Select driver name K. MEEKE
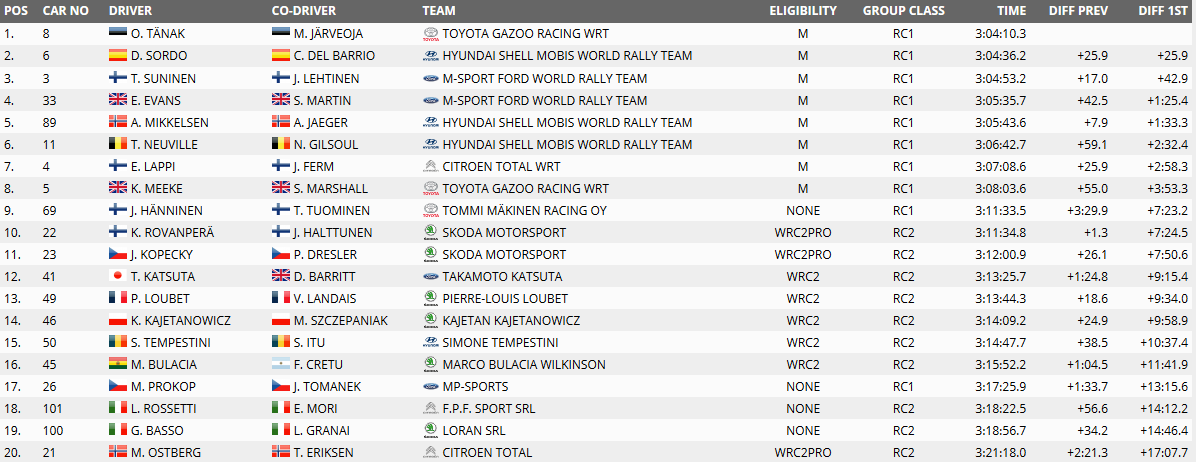 155,189
